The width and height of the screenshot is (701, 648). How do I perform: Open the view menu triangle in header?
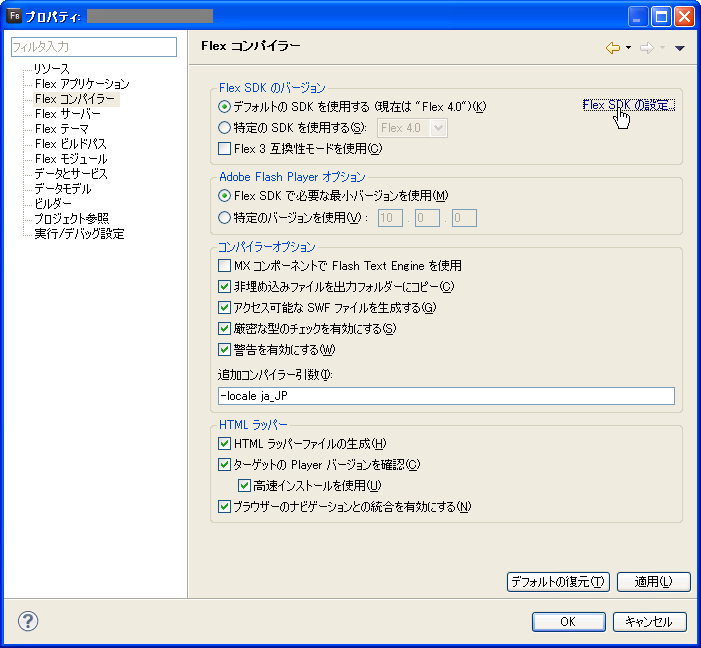tap(680, 48)
